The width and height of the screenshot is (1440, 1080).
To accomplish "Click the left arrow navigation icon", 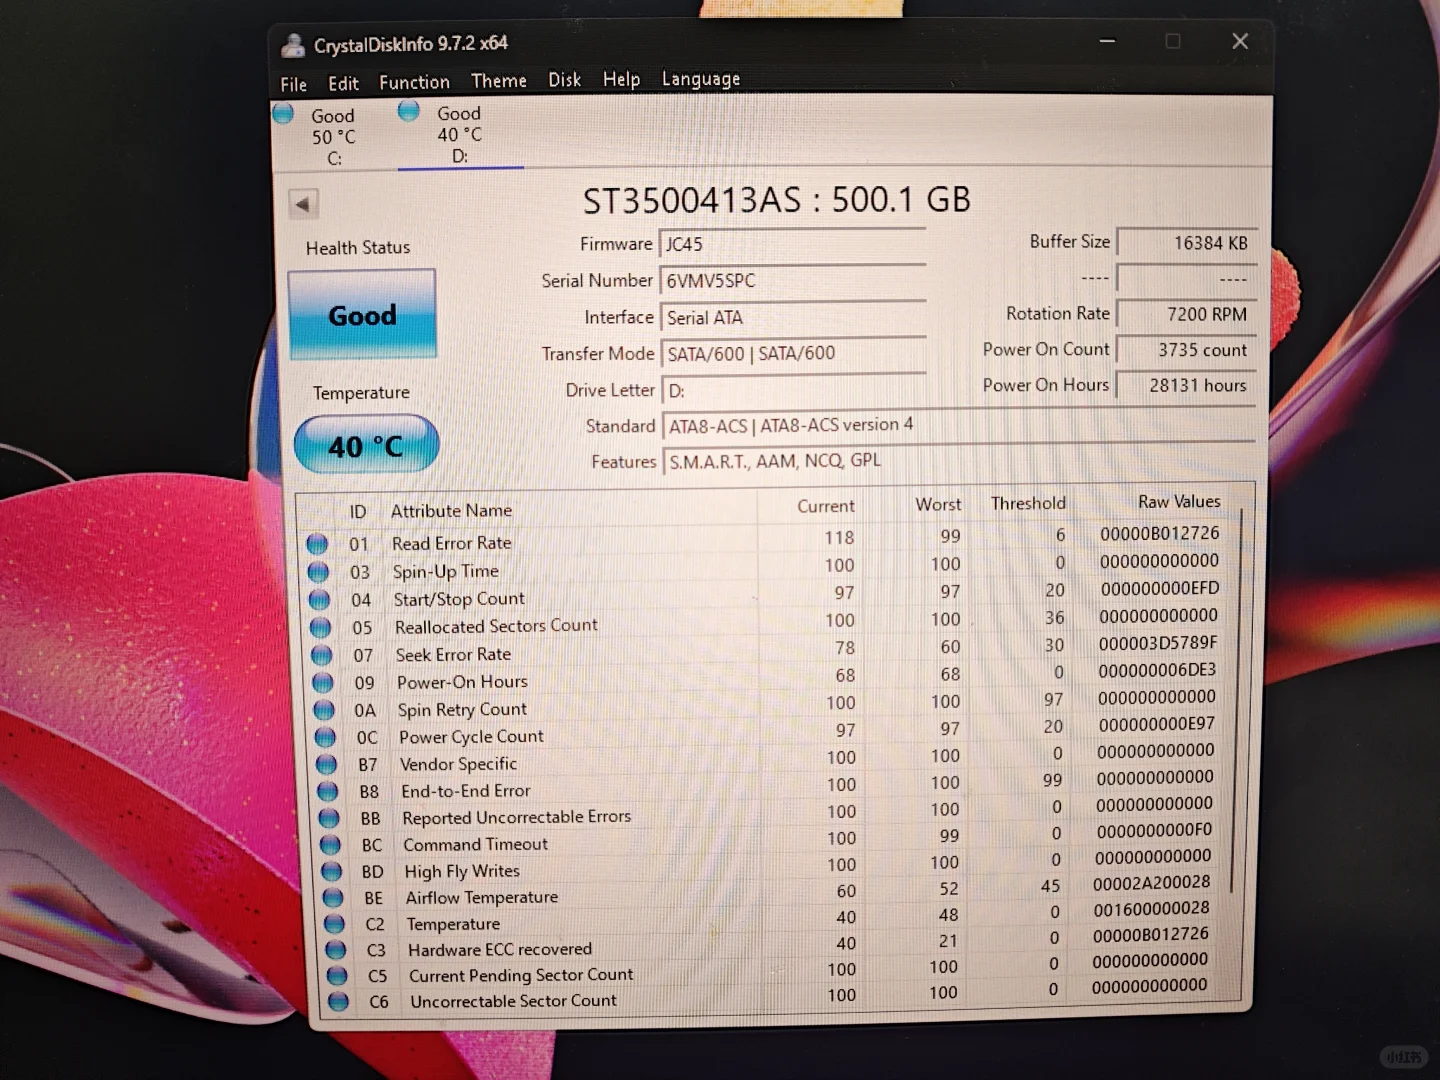I will [x=303, y=203].
